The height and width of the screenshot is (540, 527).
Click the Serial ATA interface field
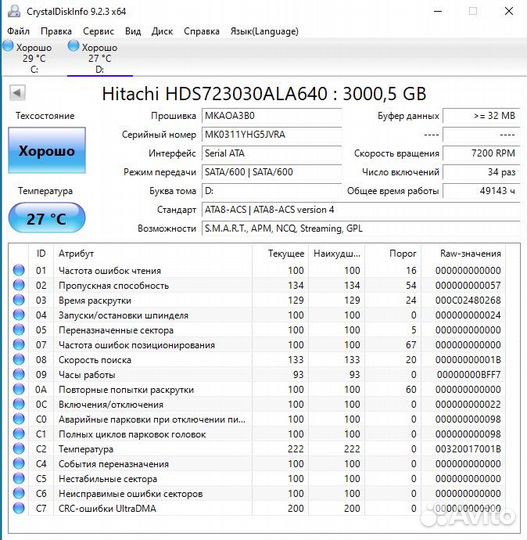coord(272,153)
